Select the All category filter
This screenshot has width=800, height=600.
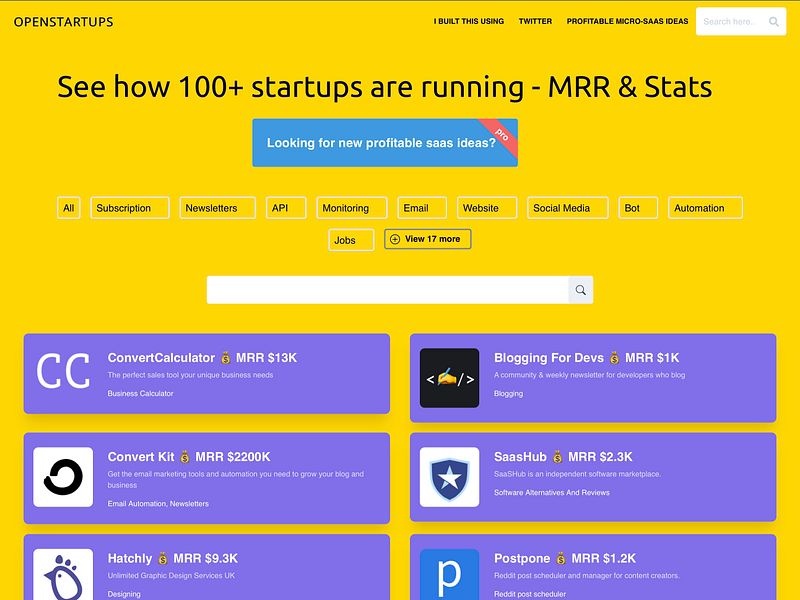pyautogui.click(x=68, y=208)
